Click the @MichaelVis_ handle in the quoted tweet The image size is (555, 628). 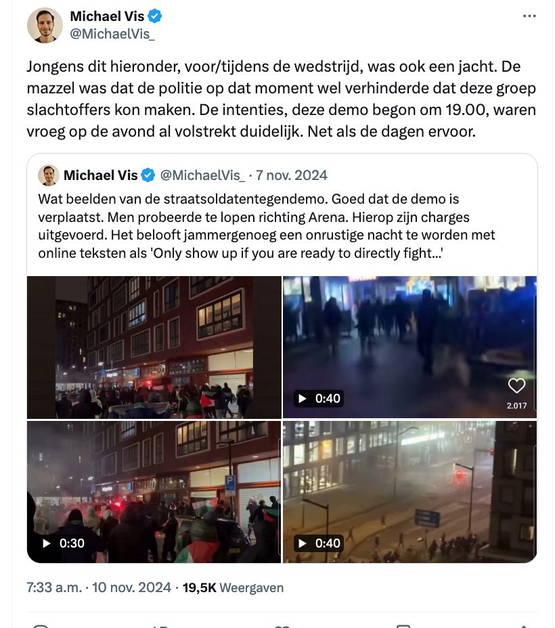203,175
